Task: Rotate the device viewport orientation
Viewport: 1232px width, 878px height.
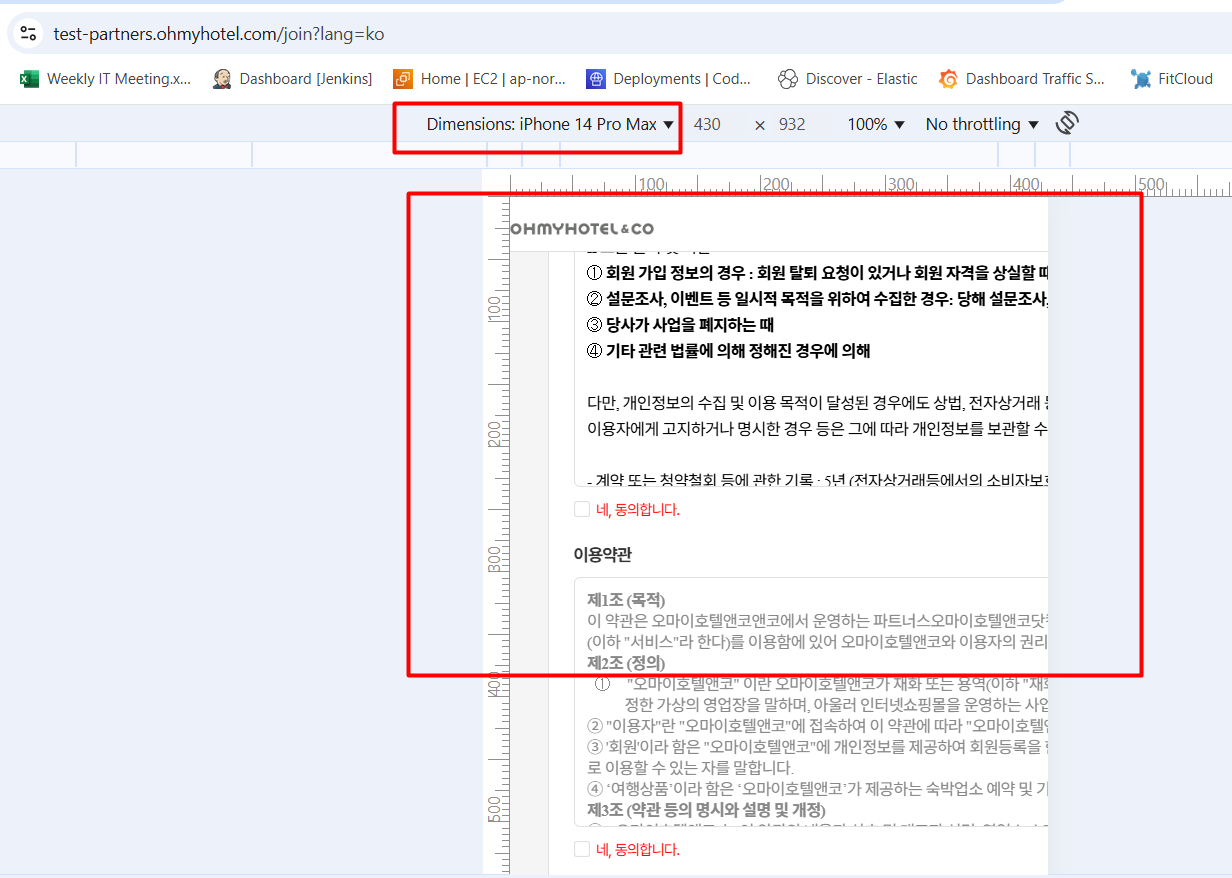Action: coord(1067,124)
